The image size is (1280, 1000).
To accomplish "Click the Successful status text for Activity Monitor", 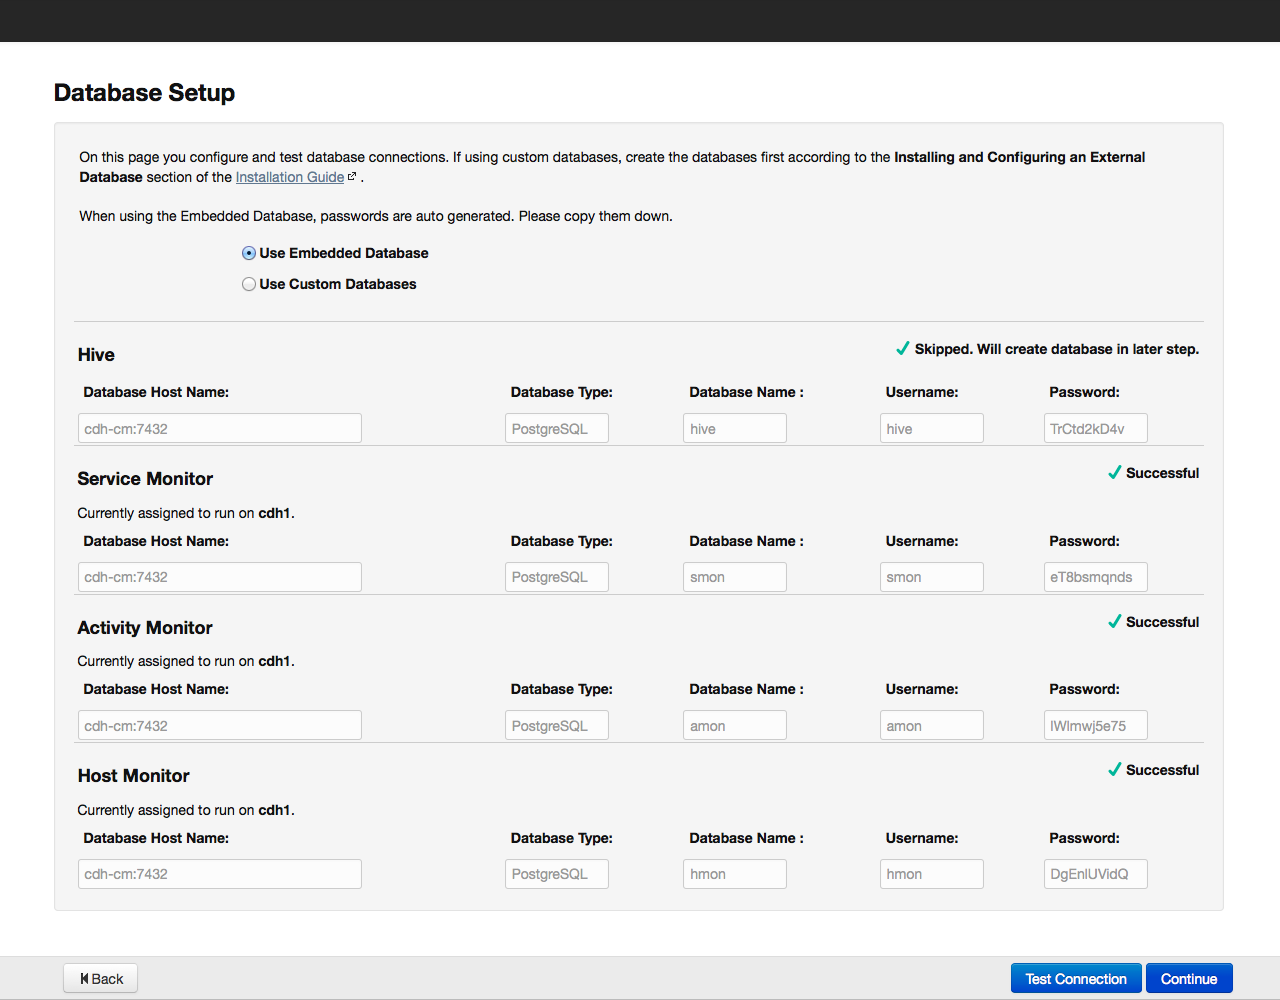I will click(x=1162, y=622).
